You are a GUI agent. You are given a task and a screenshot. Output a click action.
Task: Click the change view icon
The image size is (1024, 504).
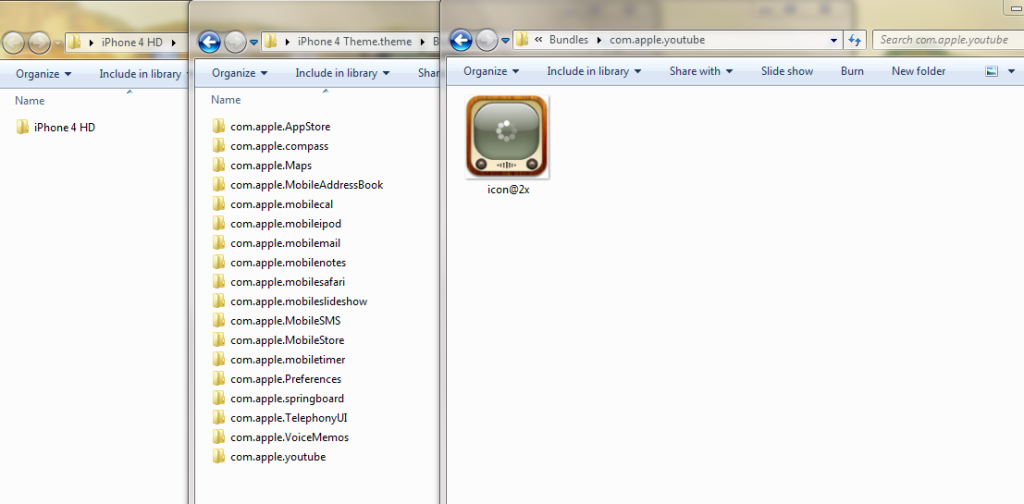[991, 71]
